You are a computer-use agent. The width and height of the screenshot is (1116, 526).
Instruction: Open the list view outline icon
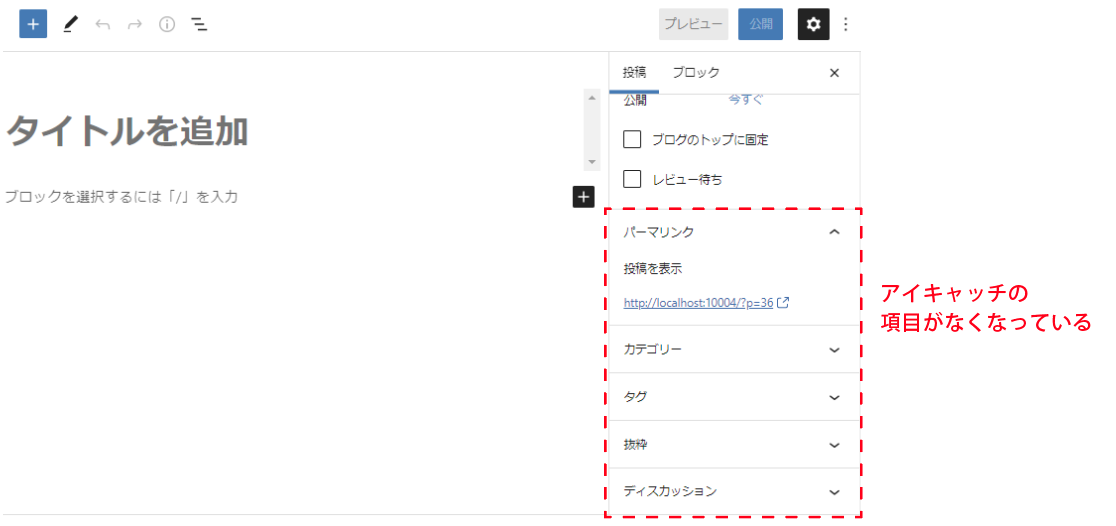click(199, 24)
